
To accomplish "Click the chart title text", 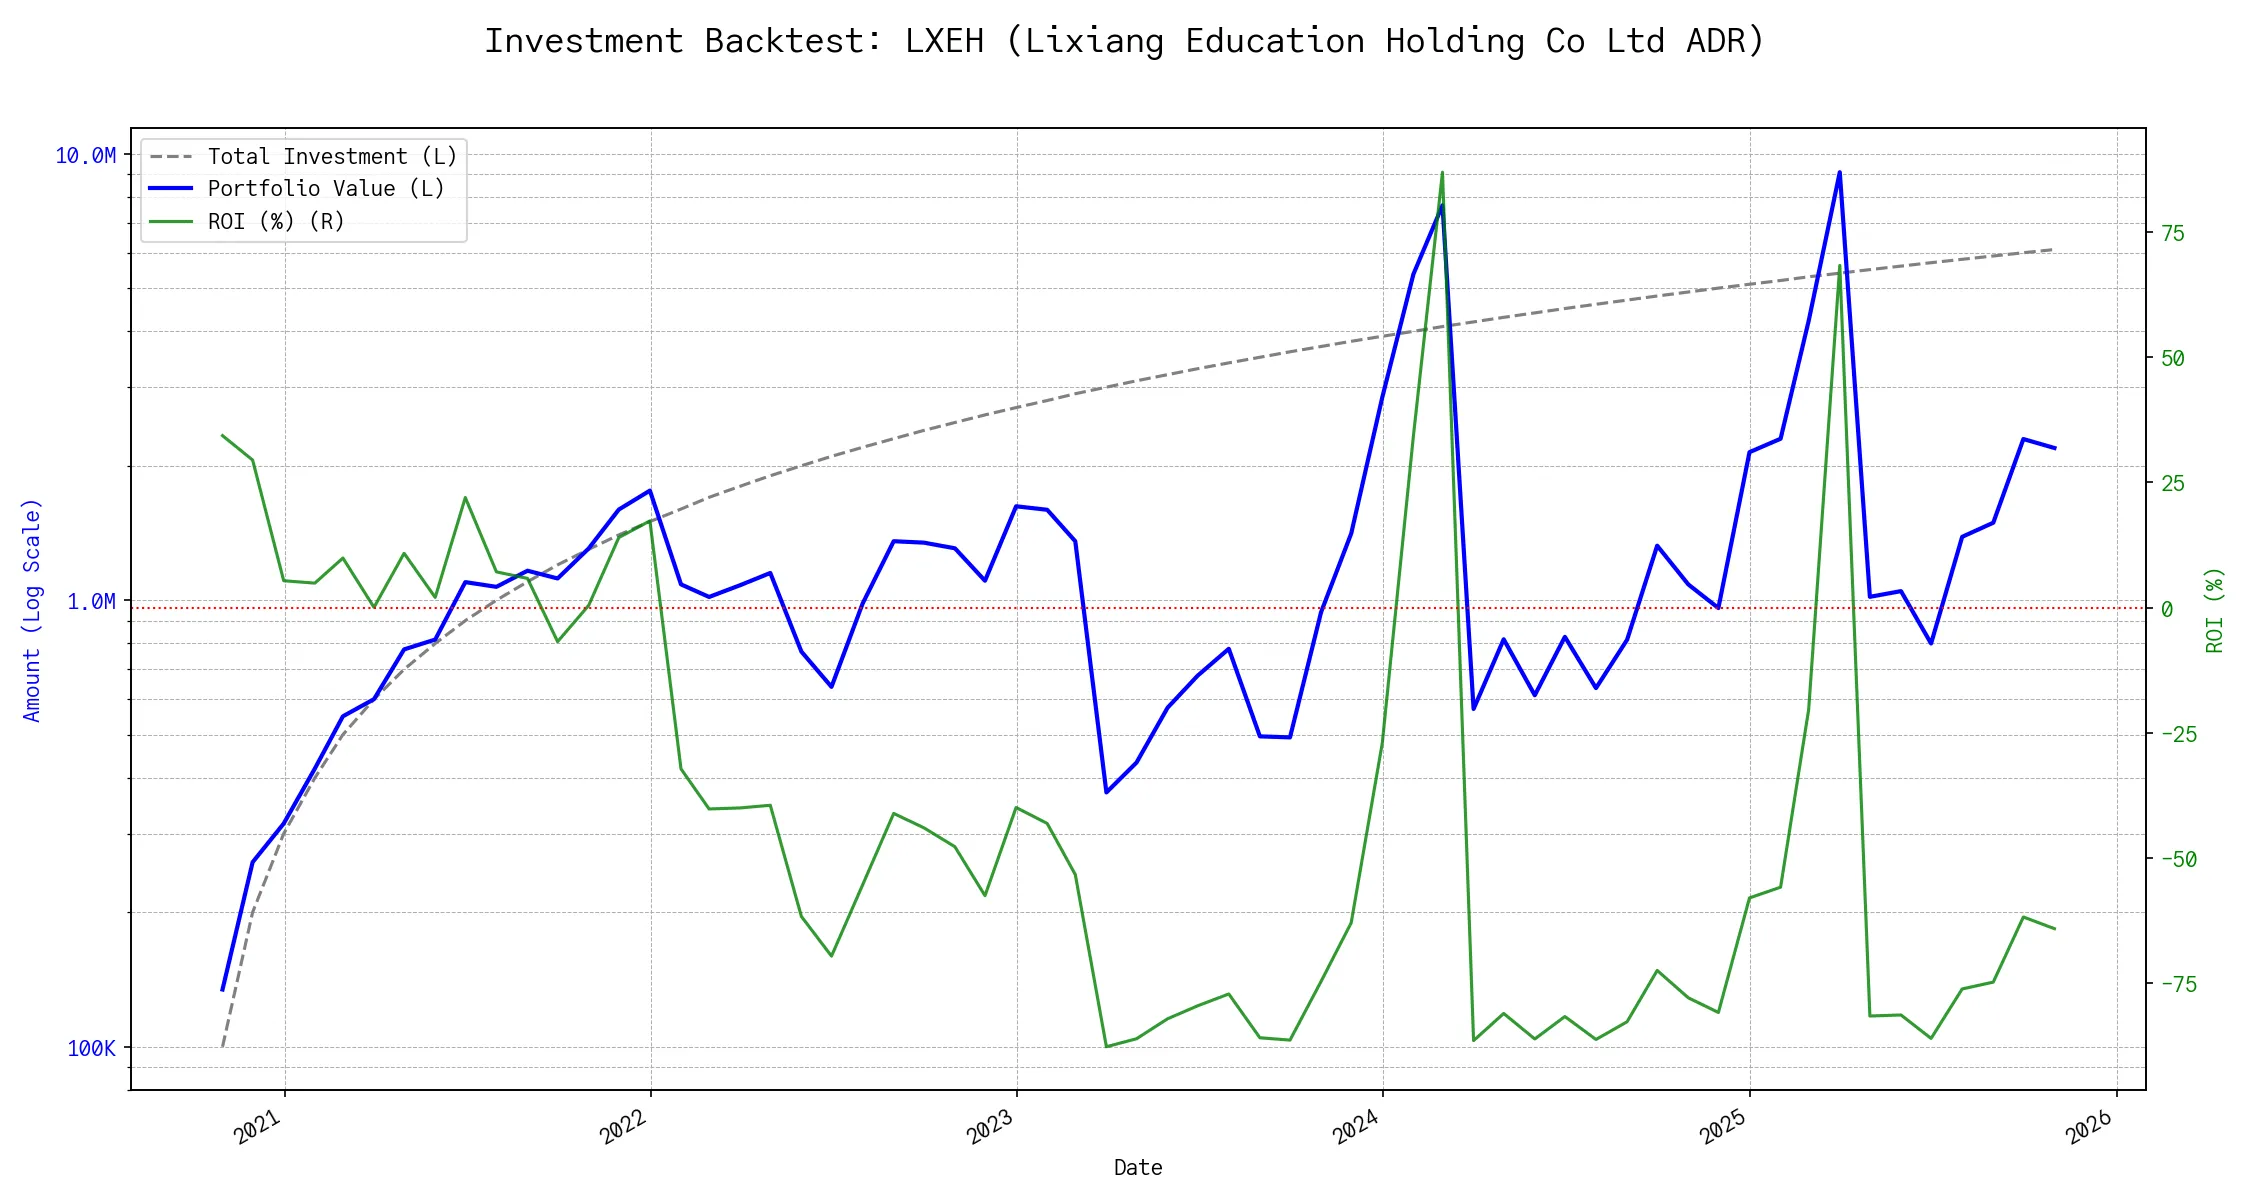I will pos(1124,42).
